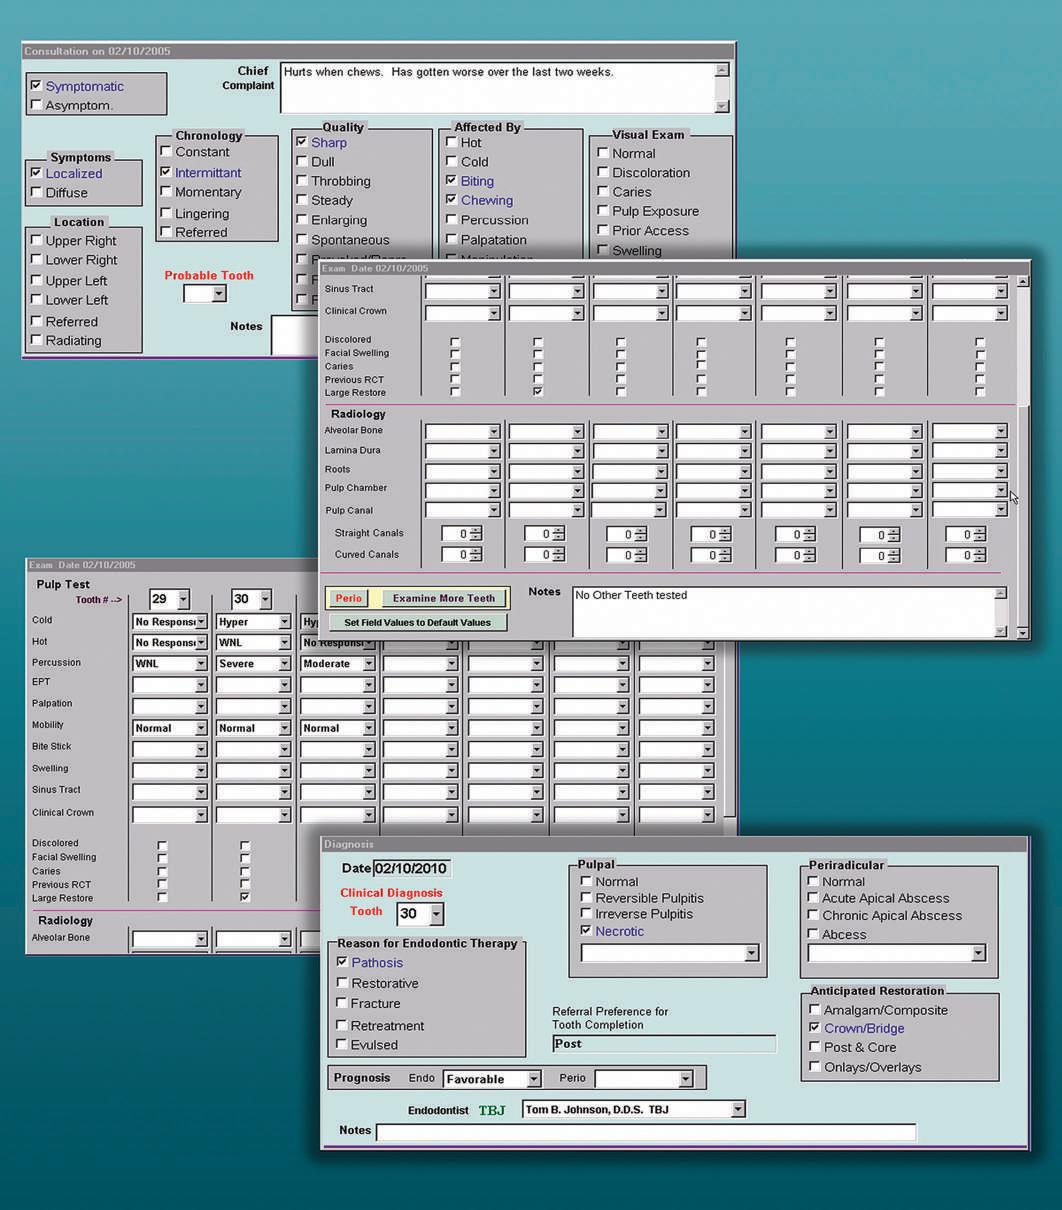Viewport: 1062px width, 1210px height.
Task: Click into the Chief Complaint text box
Action: point(498,88)
